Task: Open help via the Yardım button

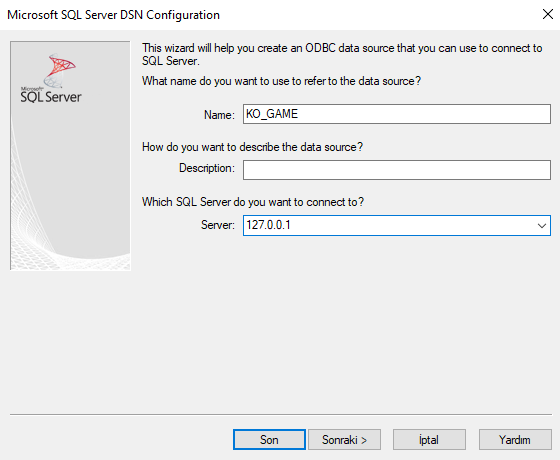Action: click(x=515, y=440)
